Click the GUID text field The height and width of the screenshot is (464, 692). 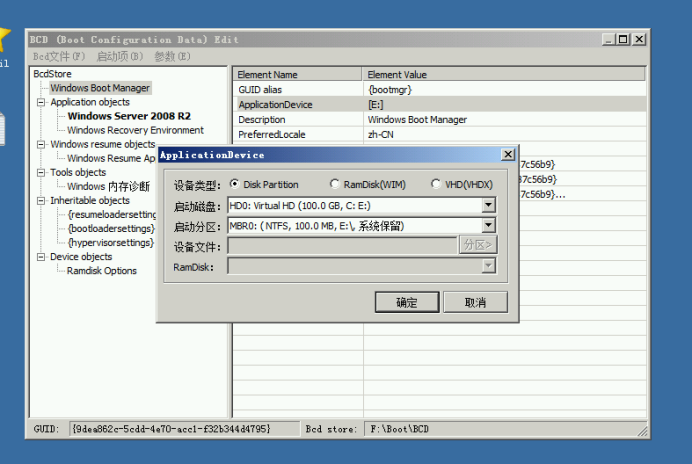pyautogui.click(x=184, y=429)
